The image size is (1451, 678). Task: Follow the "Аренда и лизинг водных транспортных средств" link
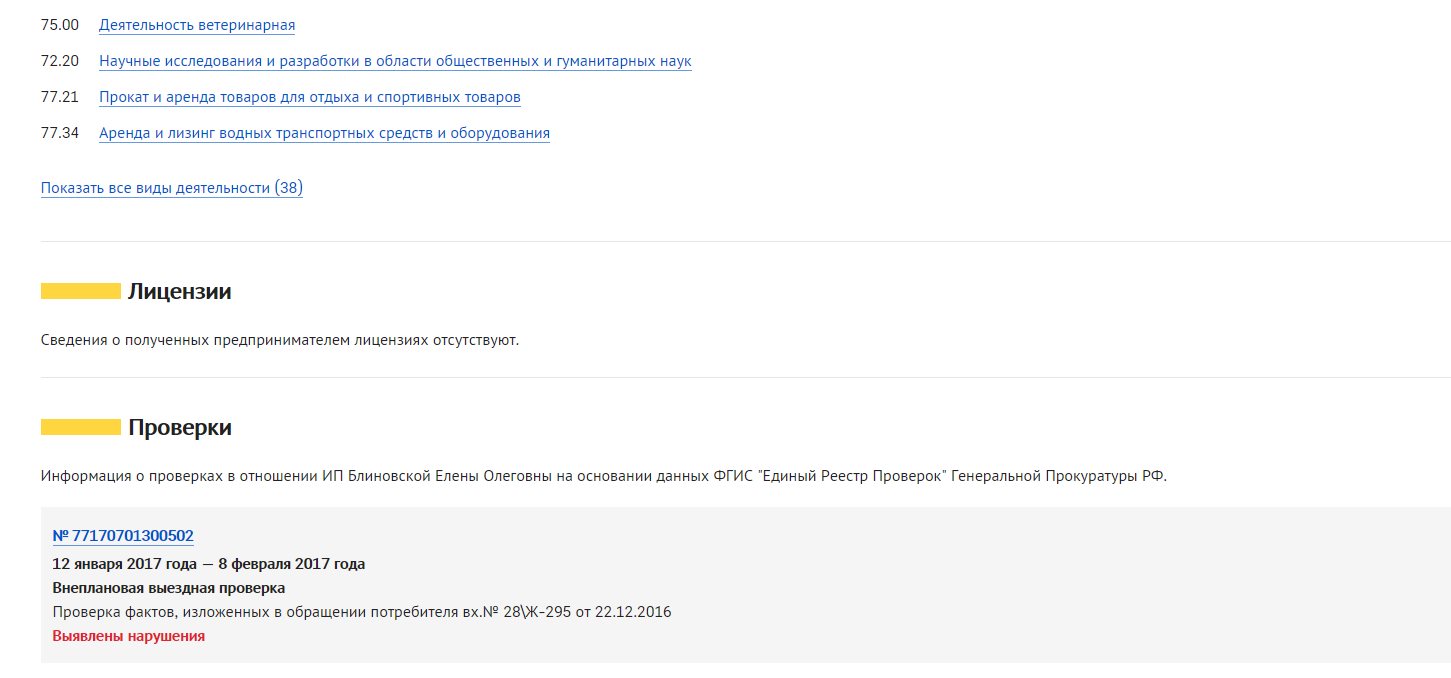(x=324, y=133)
